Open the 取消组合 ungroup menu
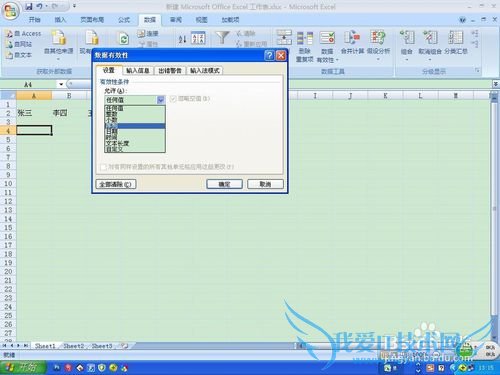The image size is (500, 375). tap(430, 45)
